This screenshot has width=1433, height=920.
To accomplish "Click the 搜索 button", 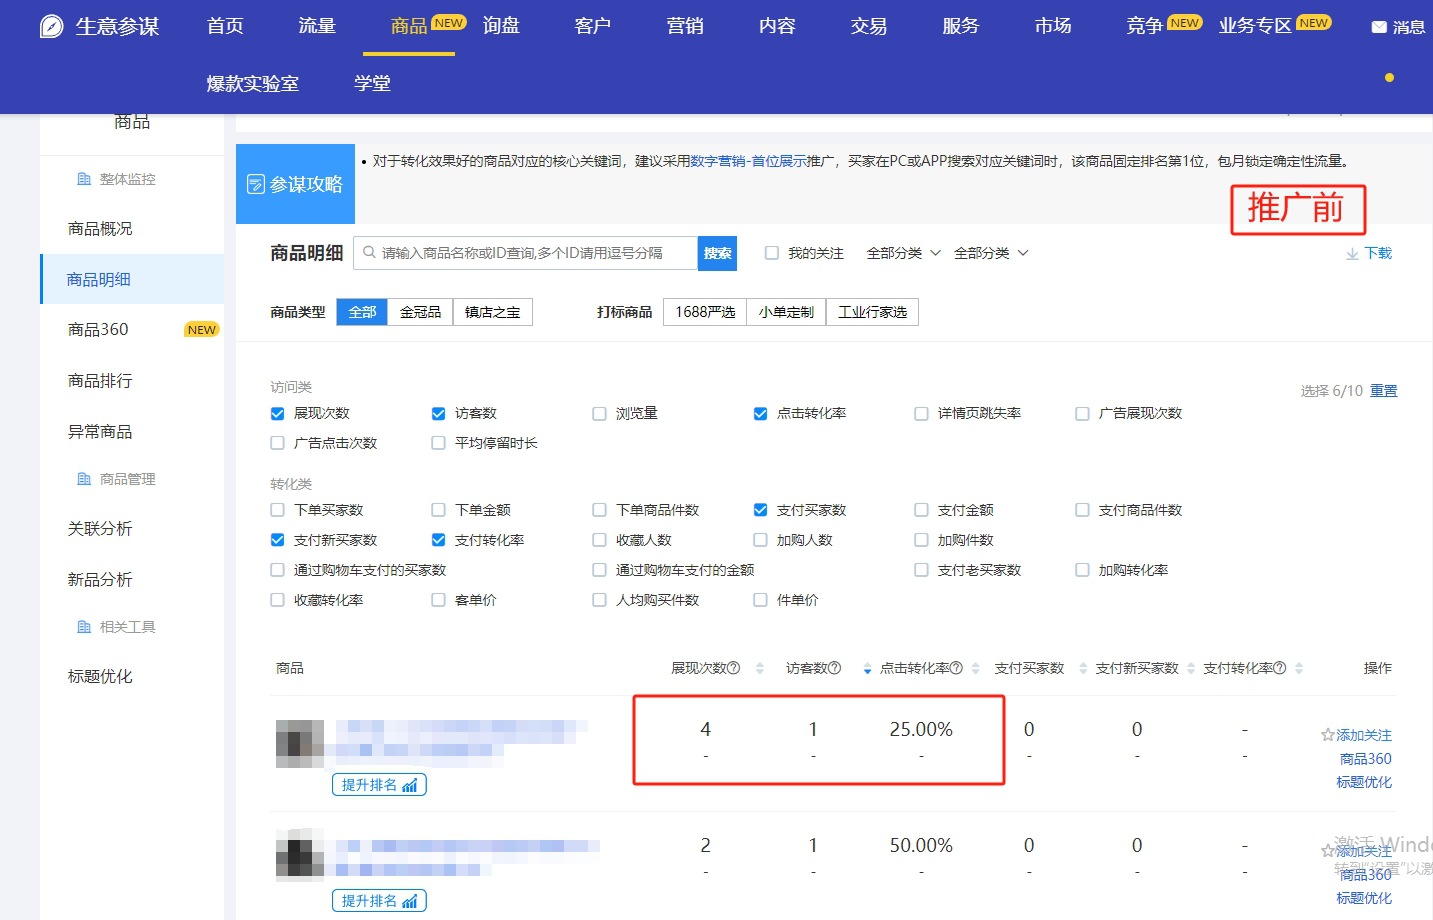I will (x=717, y=254).
